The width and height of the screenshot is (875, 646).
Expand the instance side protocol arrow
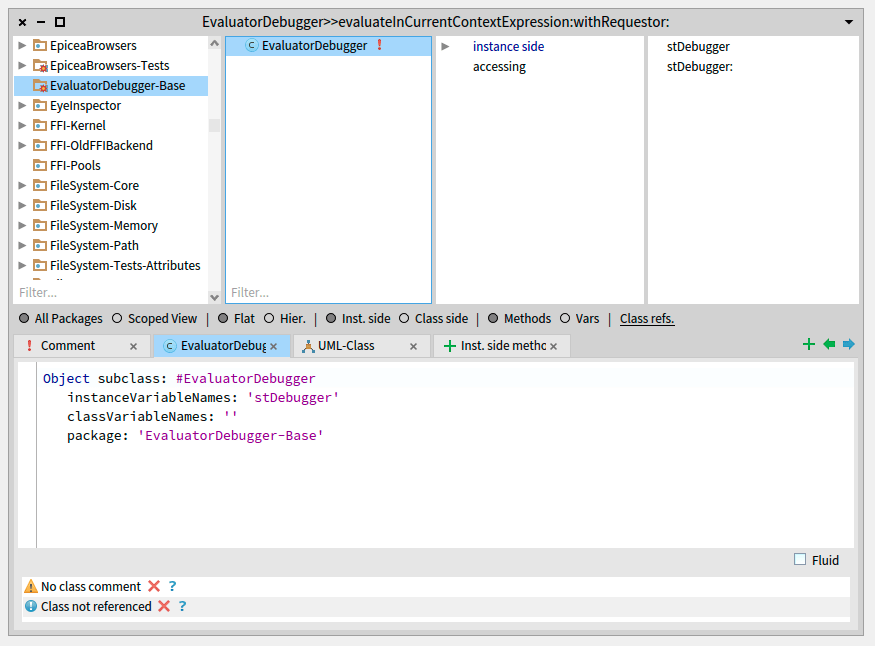(446, 47)
